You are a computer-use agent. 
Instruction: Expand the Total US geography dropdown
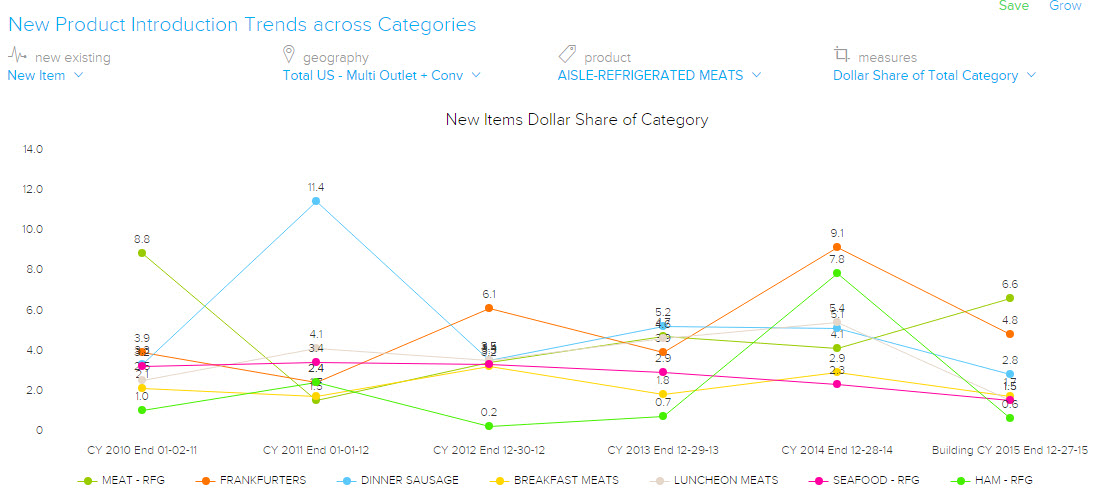pos(382,75)
